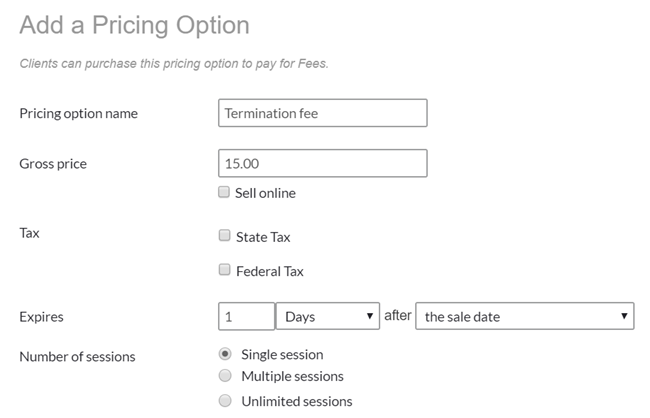
Task: Click the Pricing option name text field
Action: pyautogui.click(x=322, y=113)
